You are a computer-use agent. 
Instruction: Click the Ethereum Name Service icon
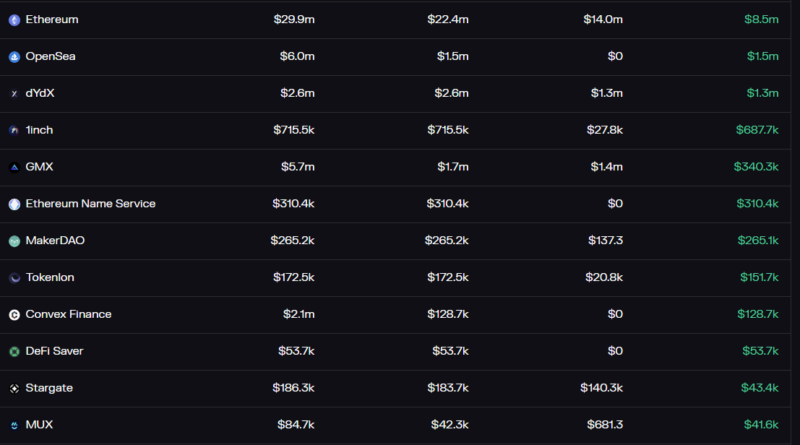[14, 204]
